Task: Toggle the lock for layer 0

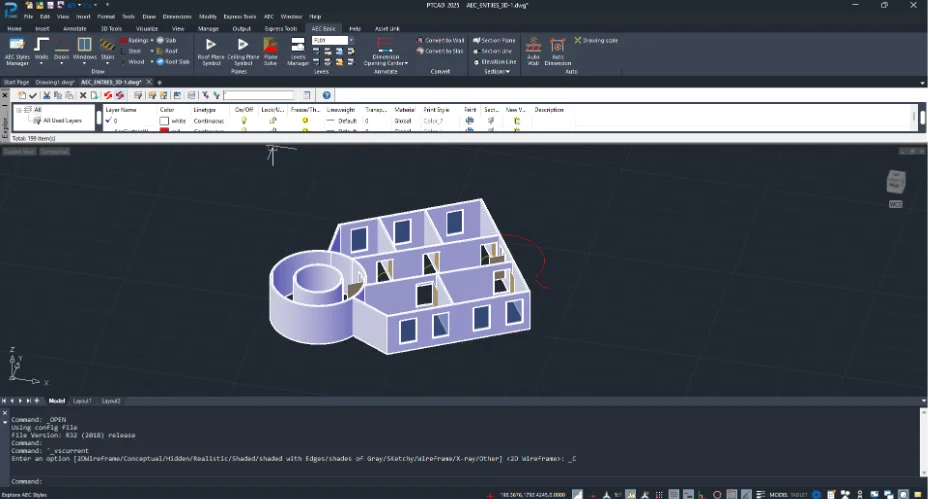Action: pos(272,121)
